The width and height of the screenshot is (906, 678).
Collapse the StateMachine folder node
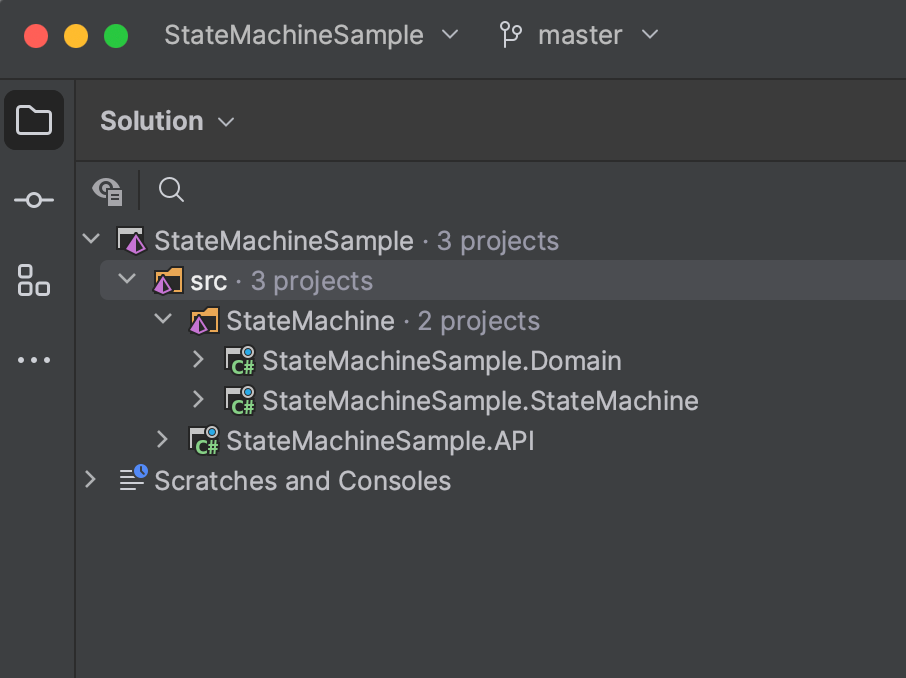pos(162,319)
